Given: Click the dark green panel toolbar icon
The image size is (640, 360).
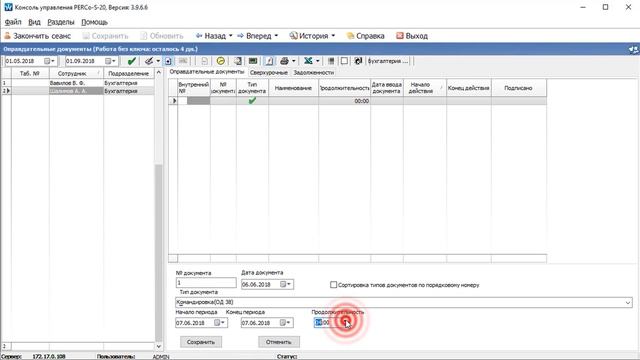Looking at the screenshot, I should 253,61.
